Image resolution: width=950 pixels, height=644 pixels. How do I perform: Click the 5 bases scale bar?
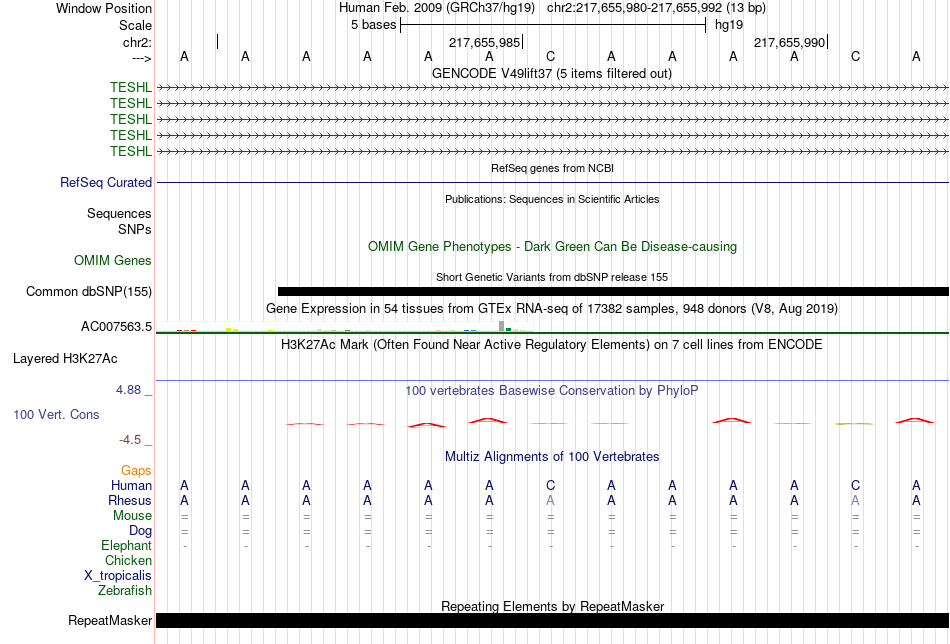click(553, 25)
